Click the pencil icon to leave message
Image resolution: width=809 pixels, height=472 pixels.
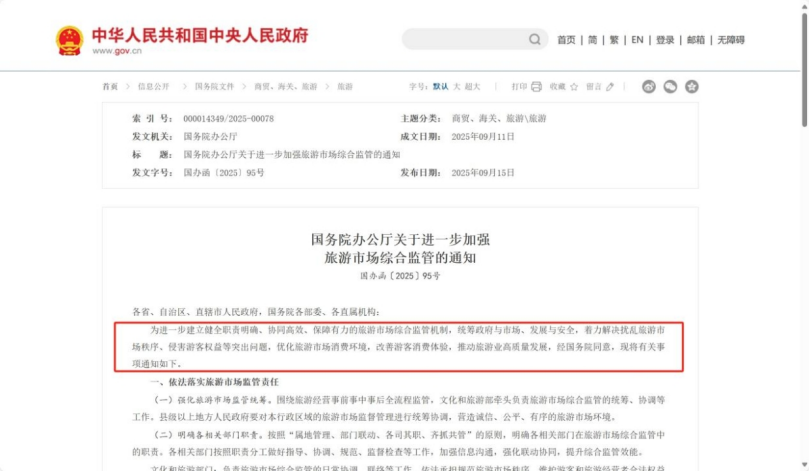tap(611, 87)
